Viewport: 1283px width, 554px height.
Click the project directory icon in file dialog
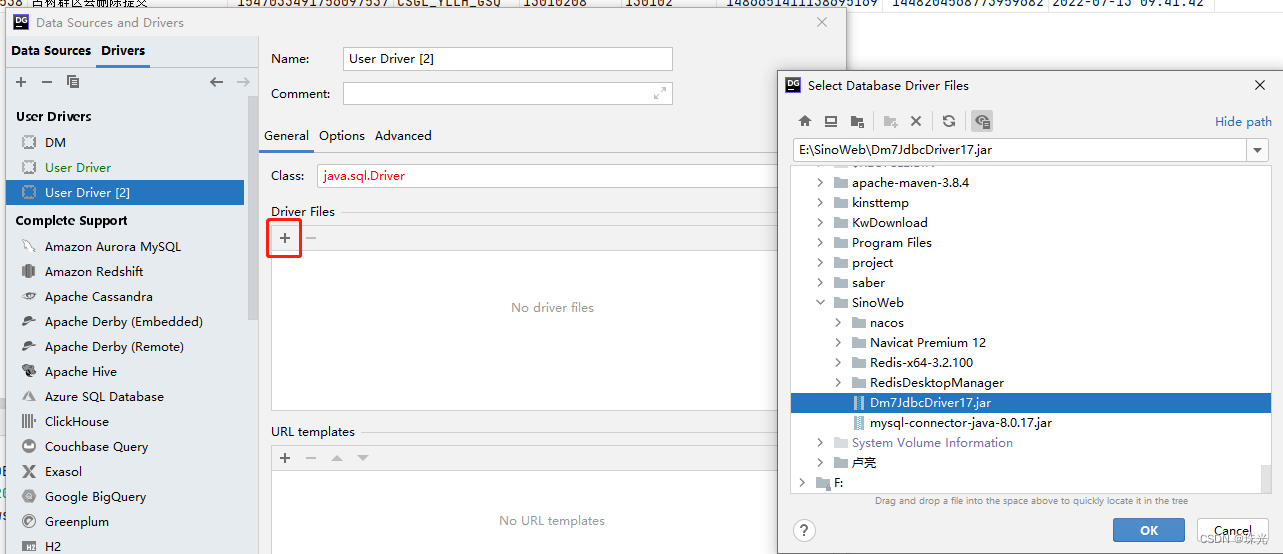(x=857, y=121)
